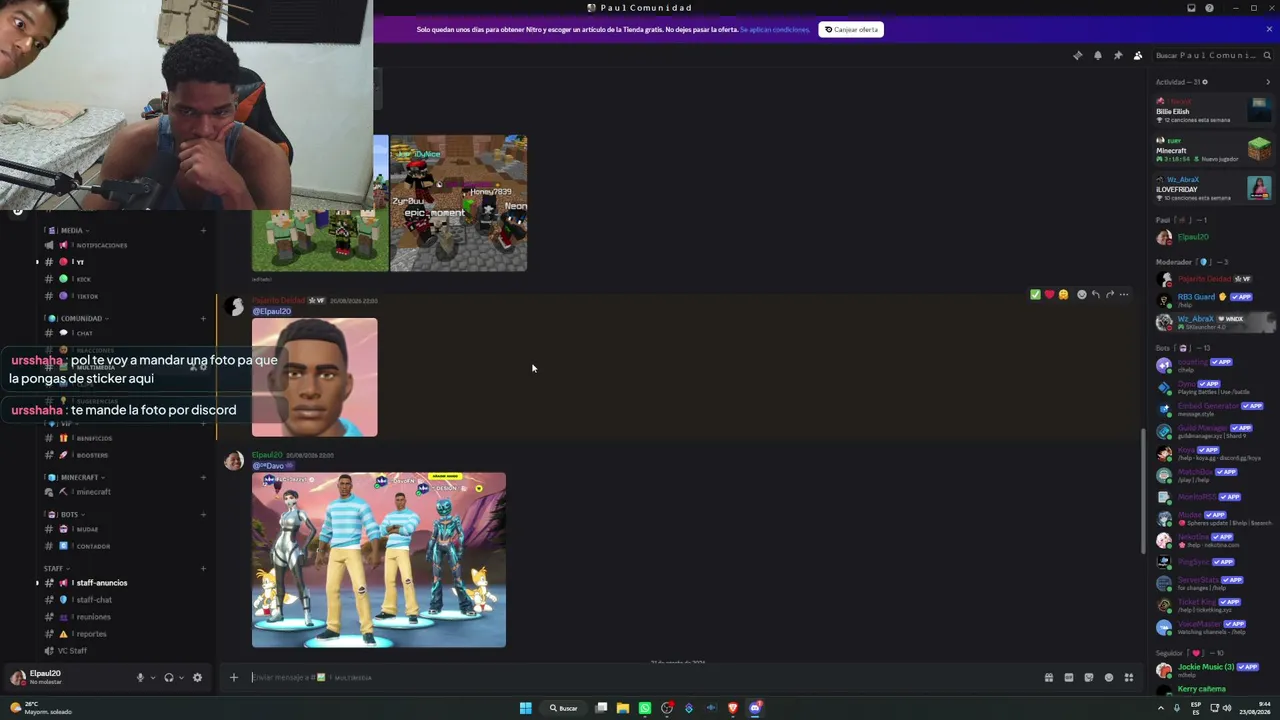Open the Billie Eilish activity card
The height and width of the screenshot is (720, 1280).
pyautogui.click(x=1213, y=111)
